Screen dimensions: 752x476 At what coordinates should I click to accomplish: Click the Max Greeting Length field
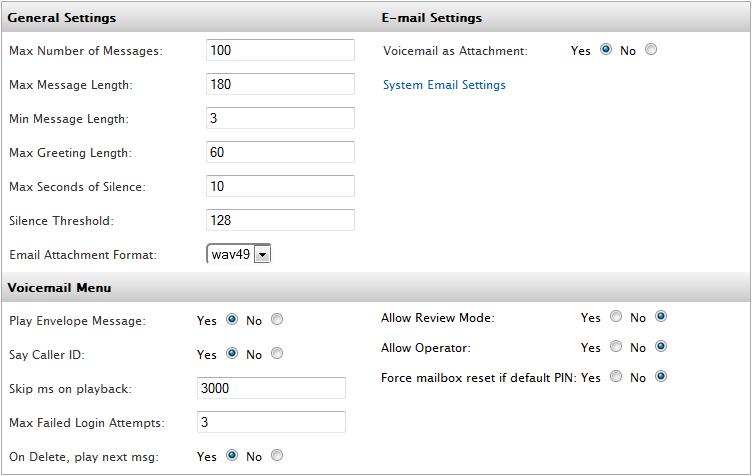281,152
